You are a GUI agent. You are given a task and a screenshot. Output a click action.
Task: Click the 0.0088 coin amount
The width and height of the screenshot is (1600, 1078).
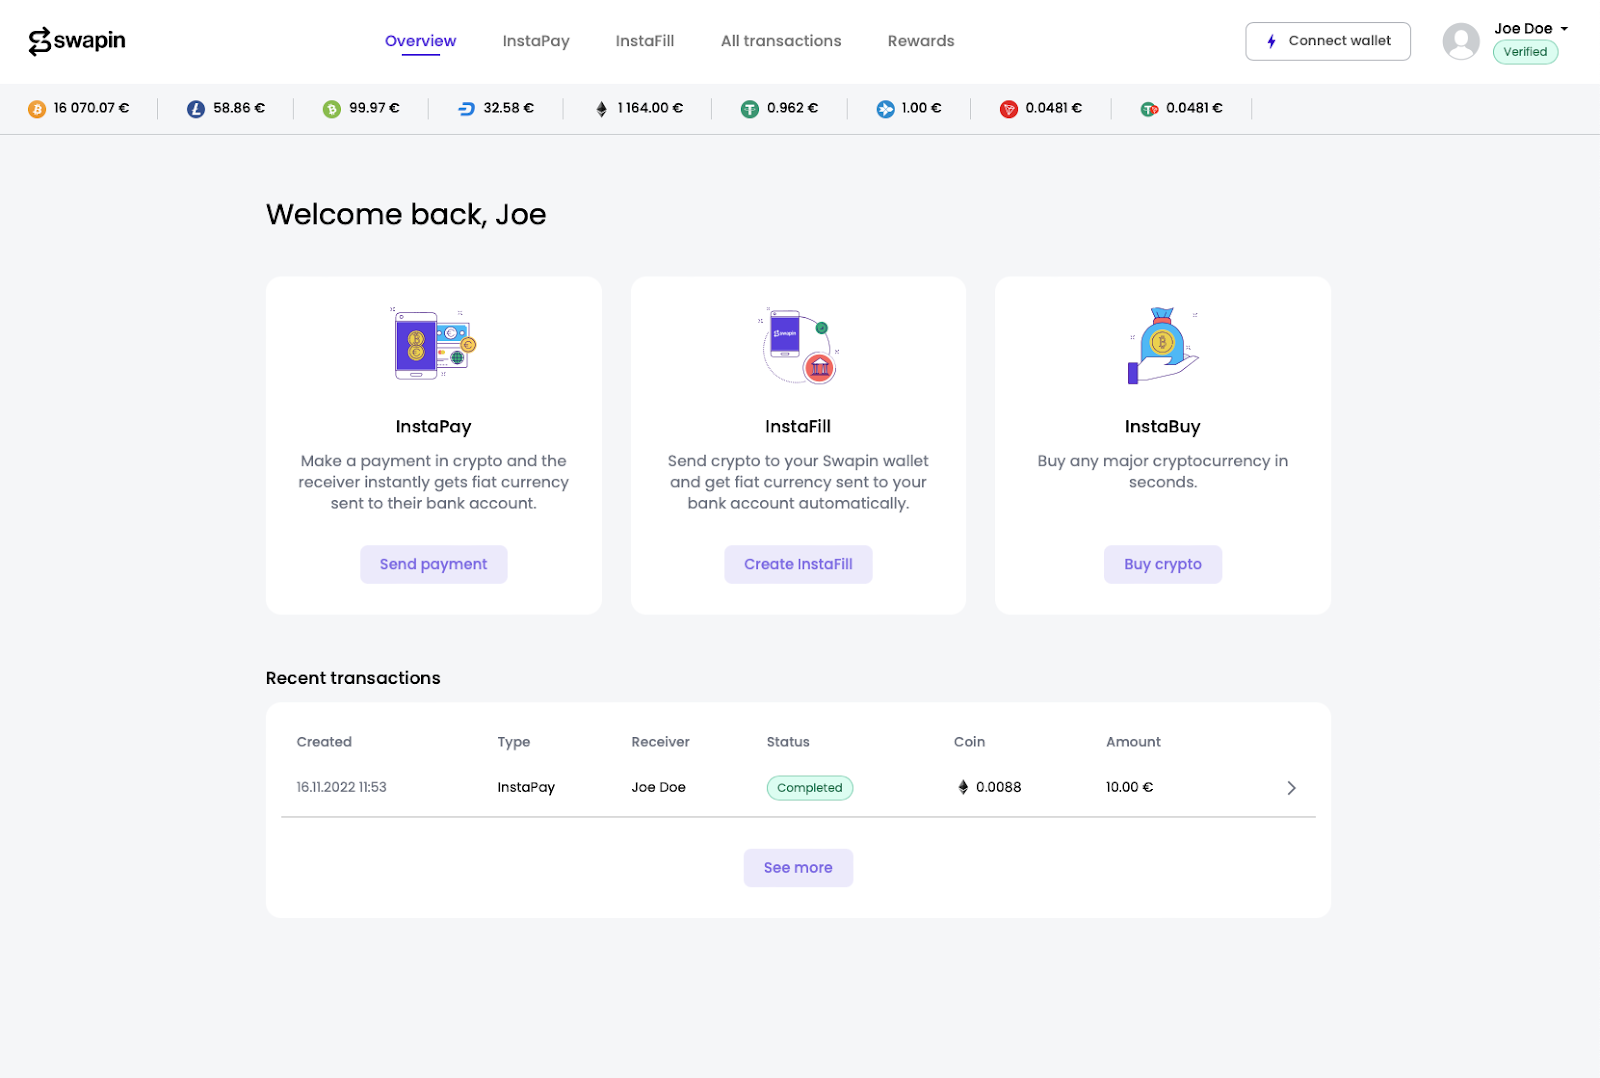pos(998,787)
